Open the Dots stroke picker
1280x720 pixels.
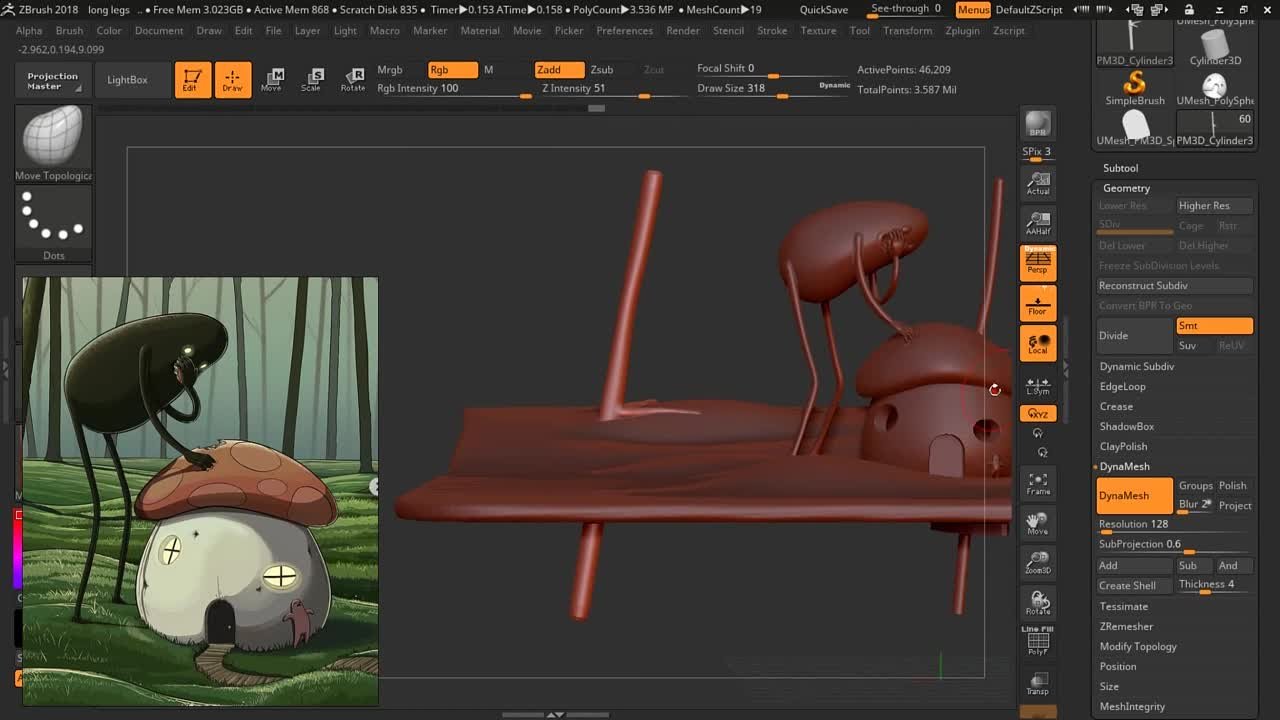[x=54, y=225]
